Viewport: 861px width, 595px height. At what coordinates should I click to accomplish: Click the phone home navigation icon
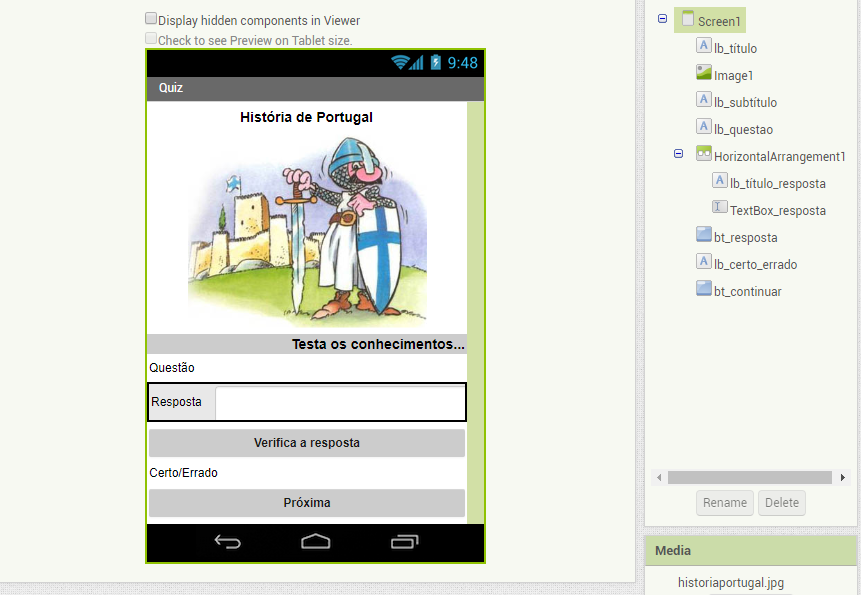316,542
